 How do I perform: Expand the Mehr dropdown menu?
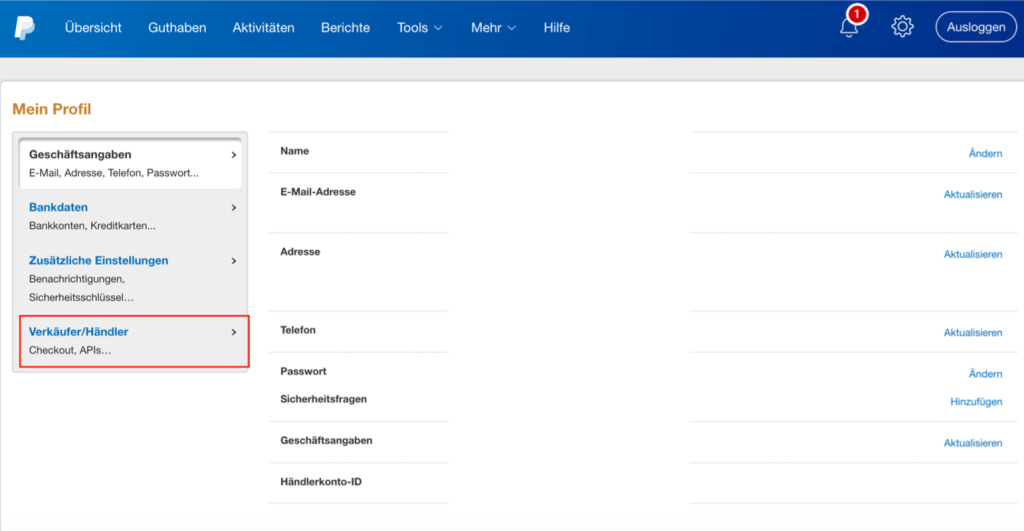[x=493, y=27]
